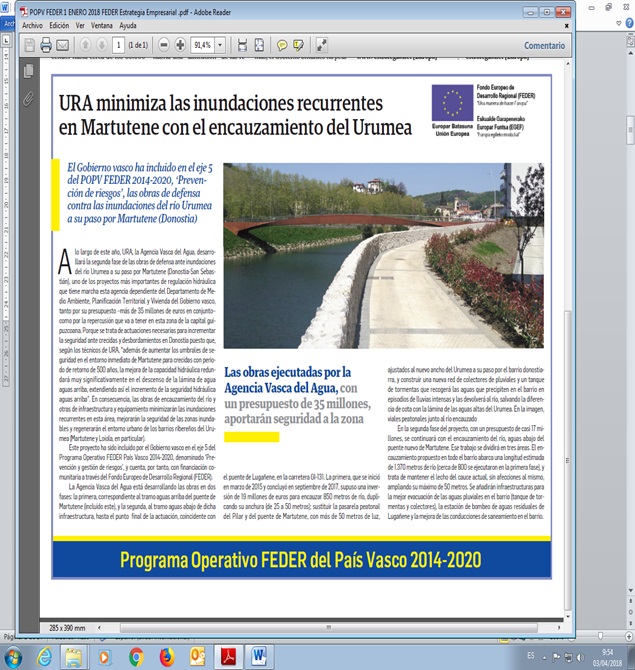Open the Archivo menu
Screen dimensions: 635x670
[32, 26]
